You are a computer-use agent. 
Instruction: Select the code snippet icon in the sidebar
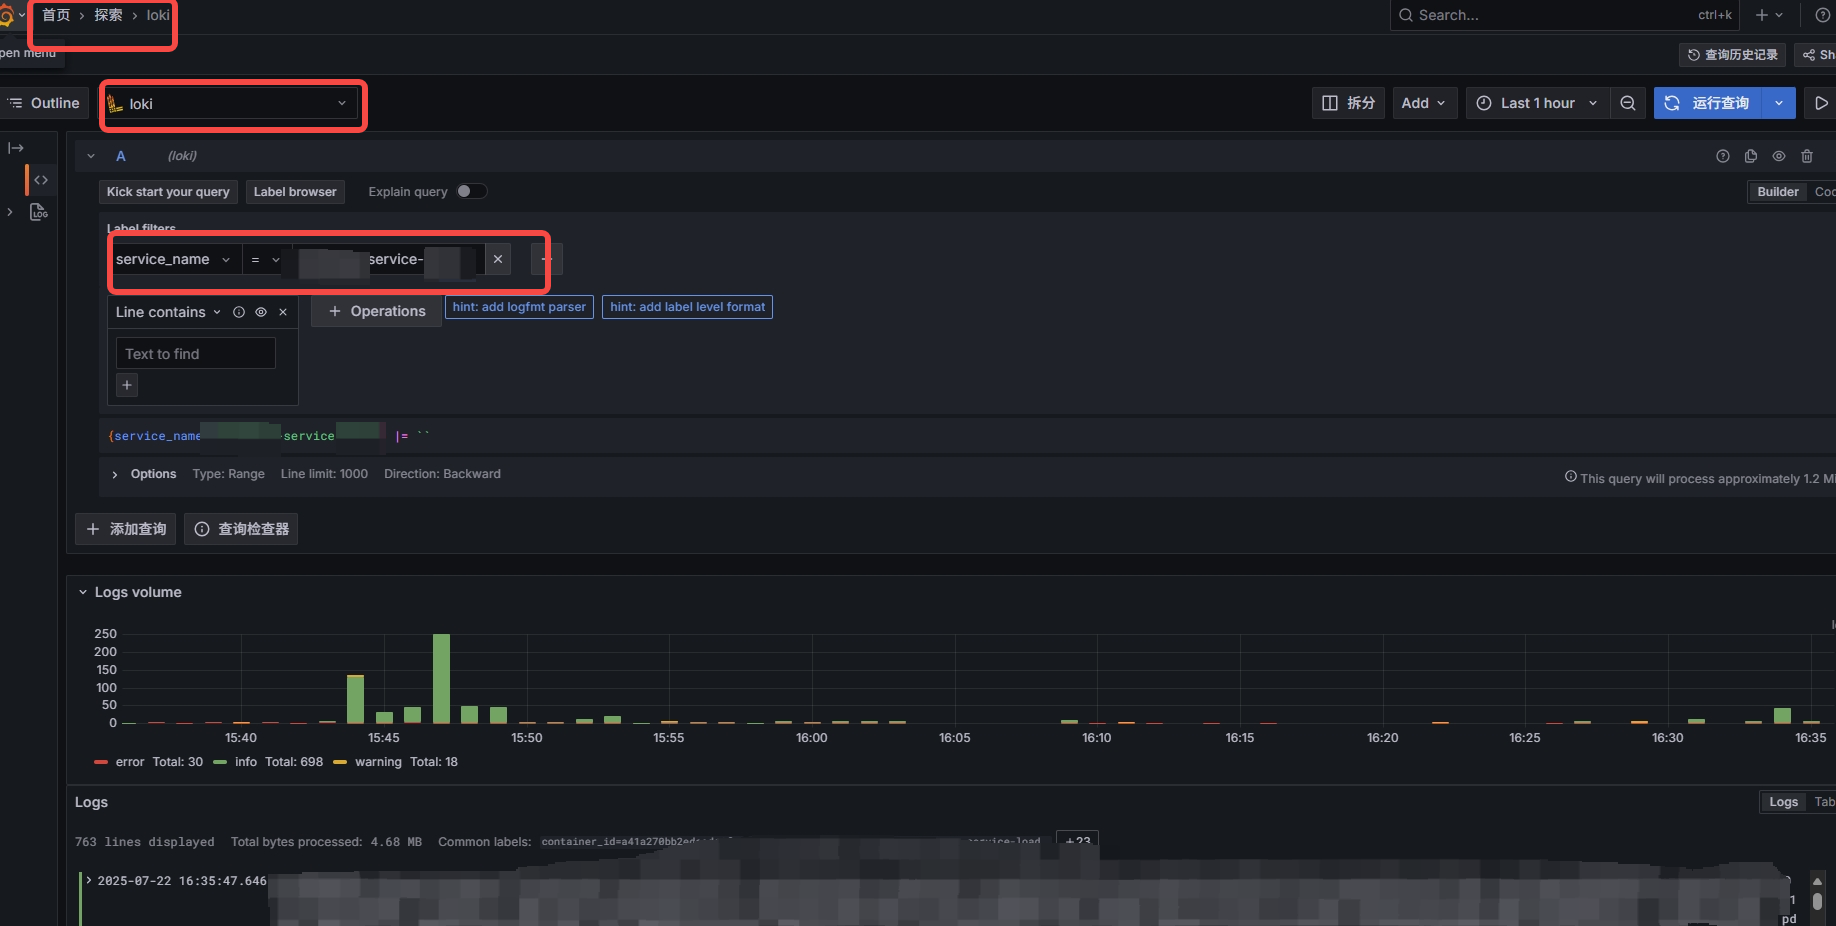click(40, 180)
